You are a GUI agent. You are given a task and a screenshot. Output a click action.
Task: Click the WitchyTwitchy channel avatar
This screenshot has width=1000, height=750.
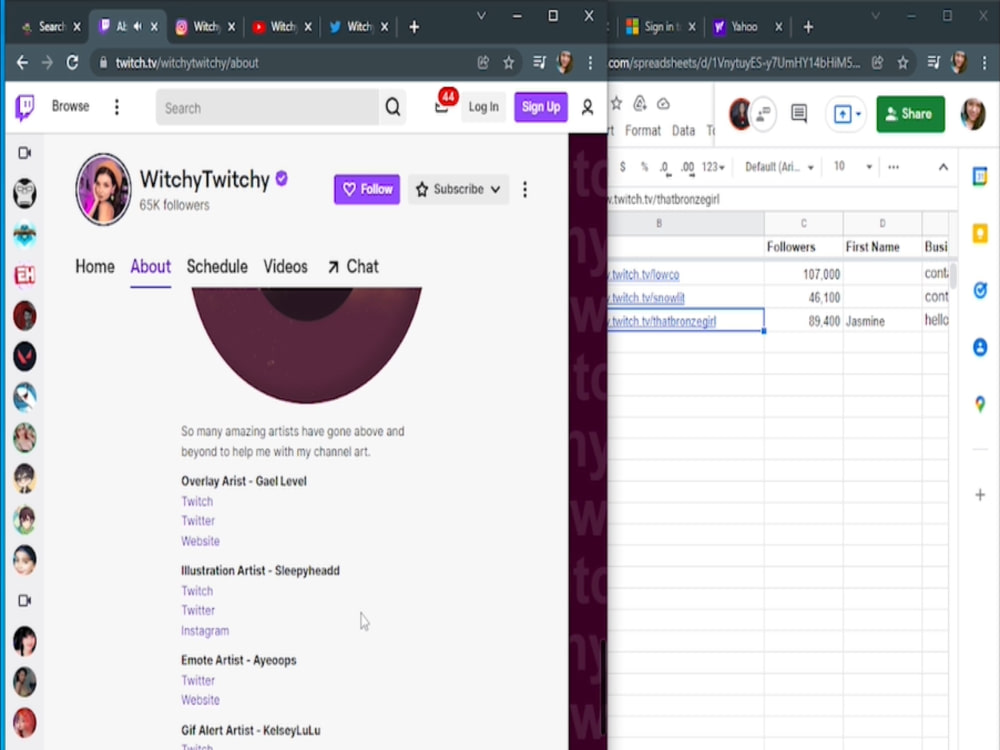pyautogui.click(x=103, y=189)
